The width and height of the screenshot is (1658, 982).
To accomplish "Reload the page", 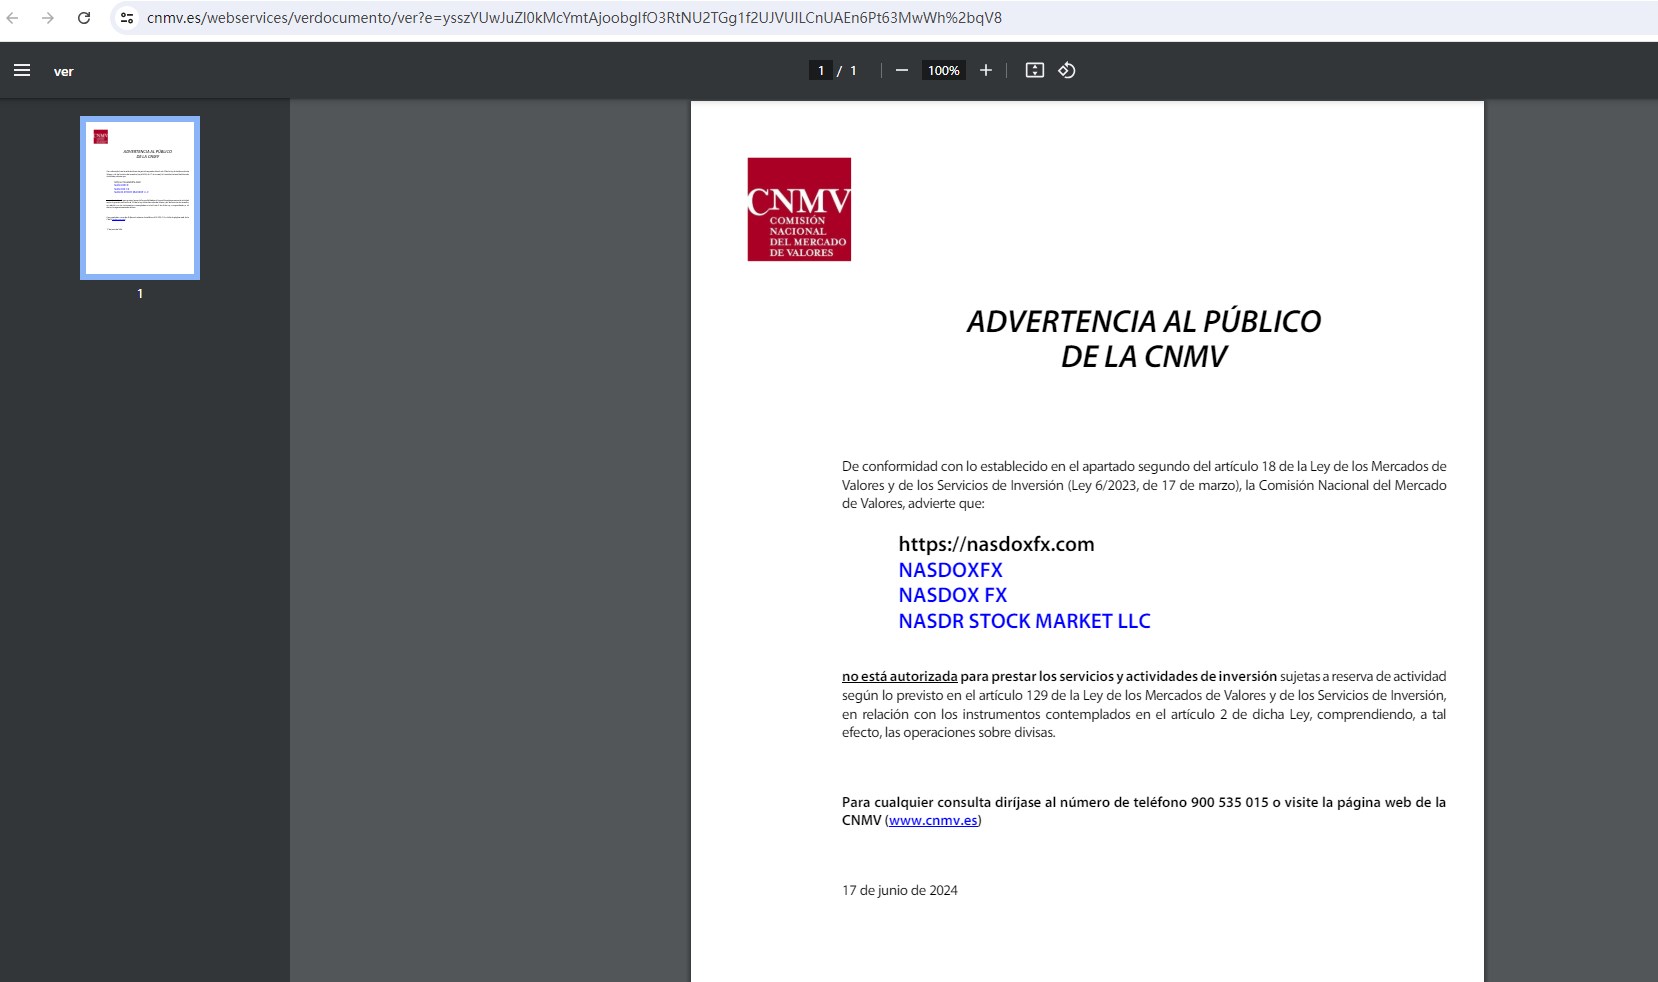I will (84, 18).
